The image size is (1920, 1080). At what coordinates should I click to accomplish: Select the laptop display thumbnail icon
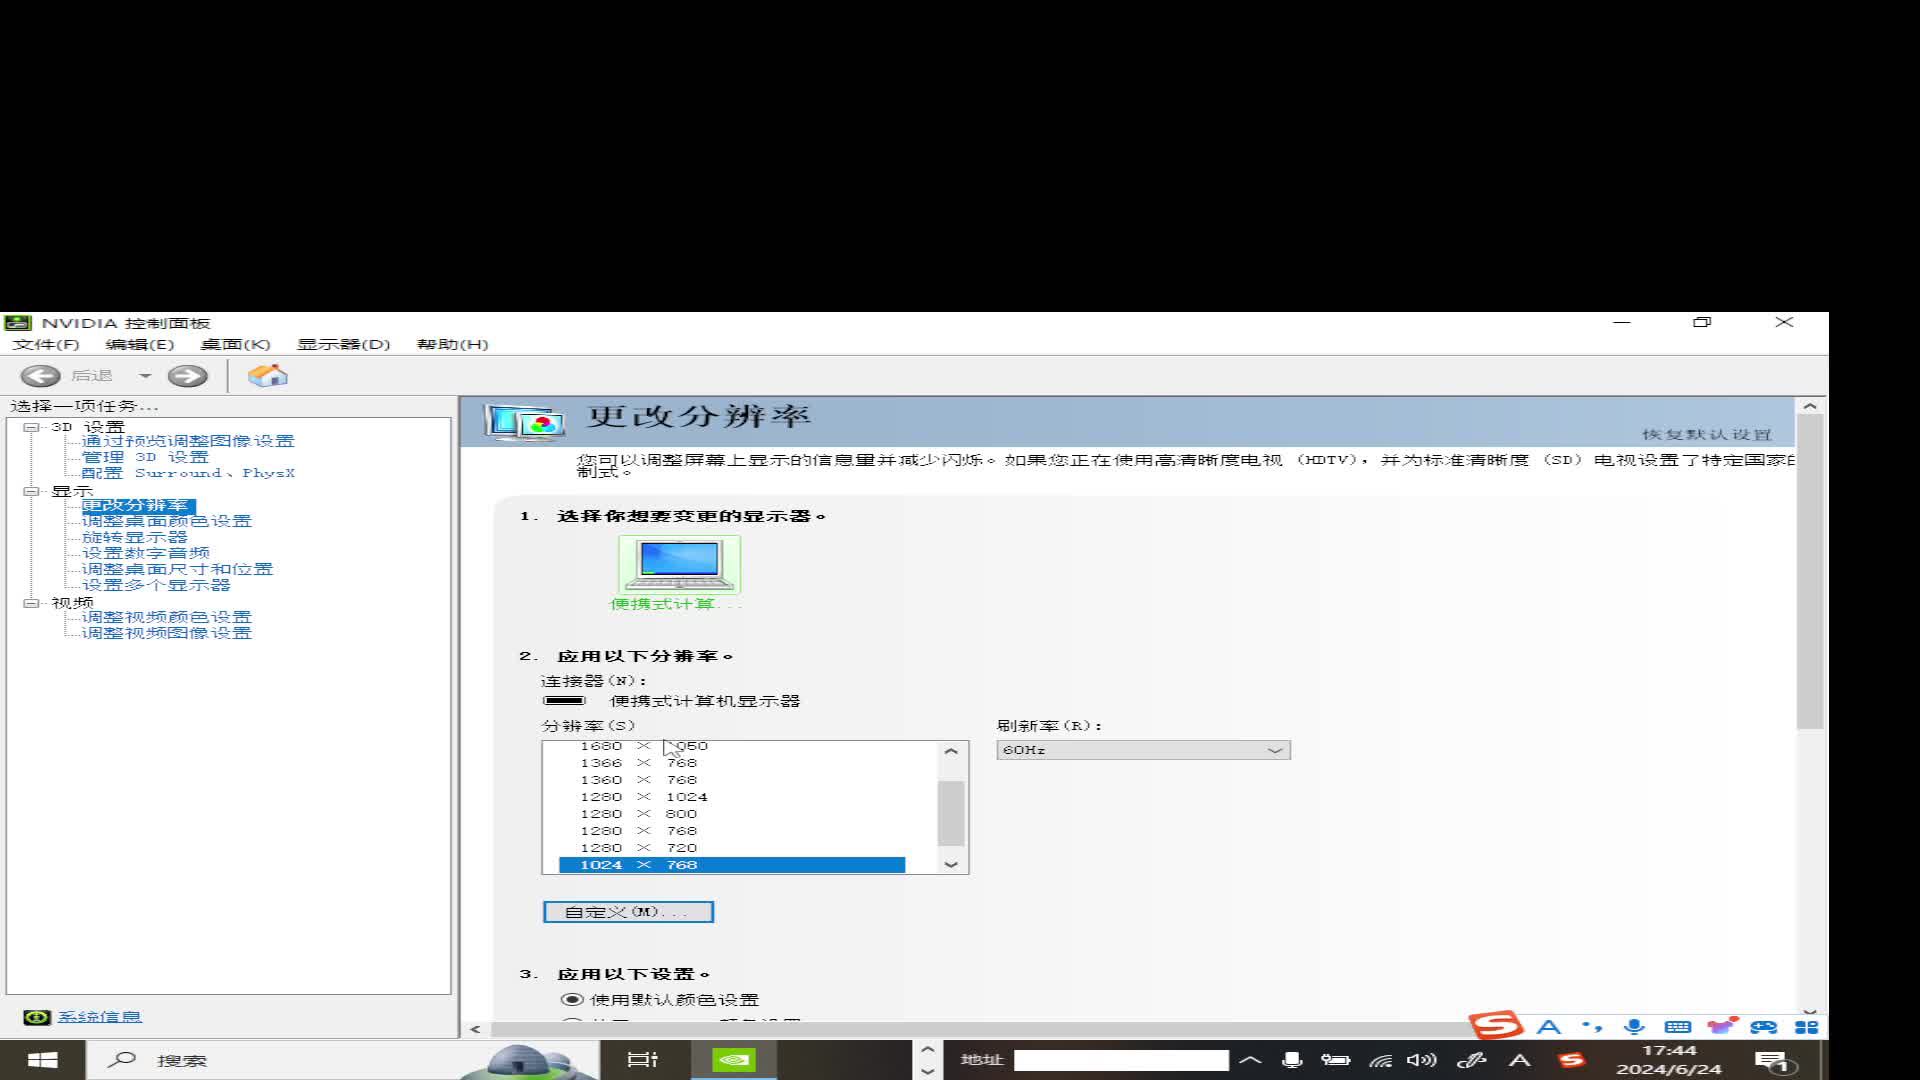(679, 566)
